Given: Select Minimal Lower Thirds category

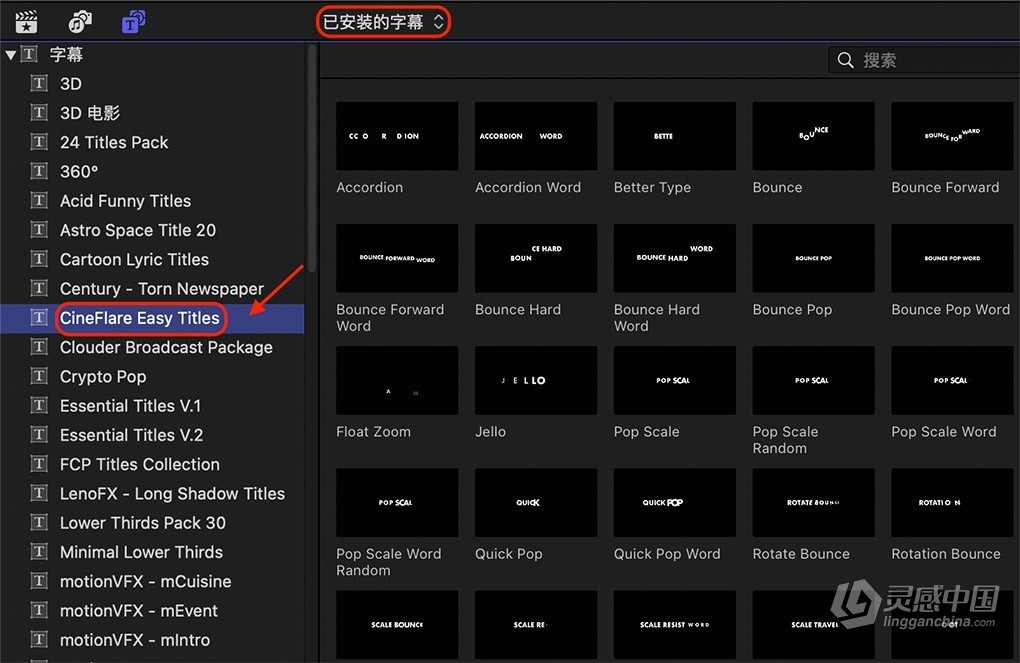Looking at the screenshot, I should click(152, 552).
